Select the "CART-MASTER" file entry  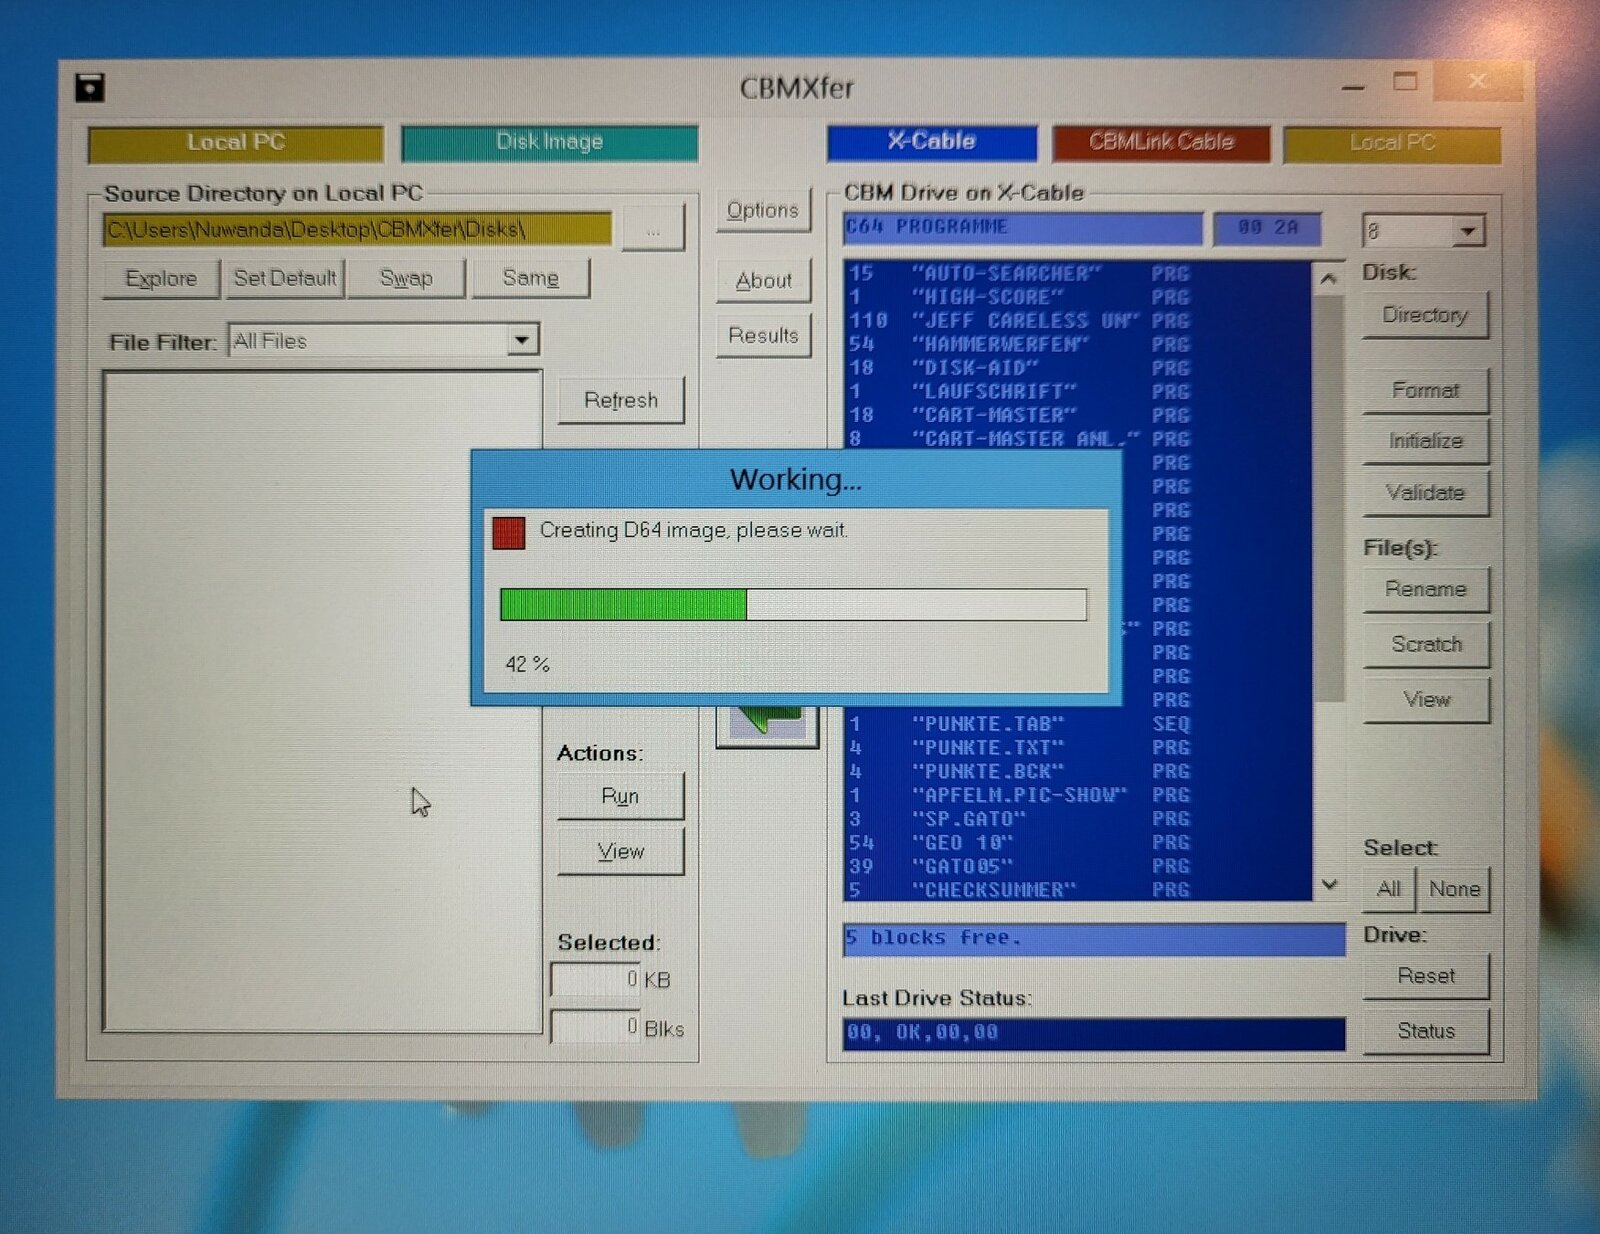(x=1077, y=415)
